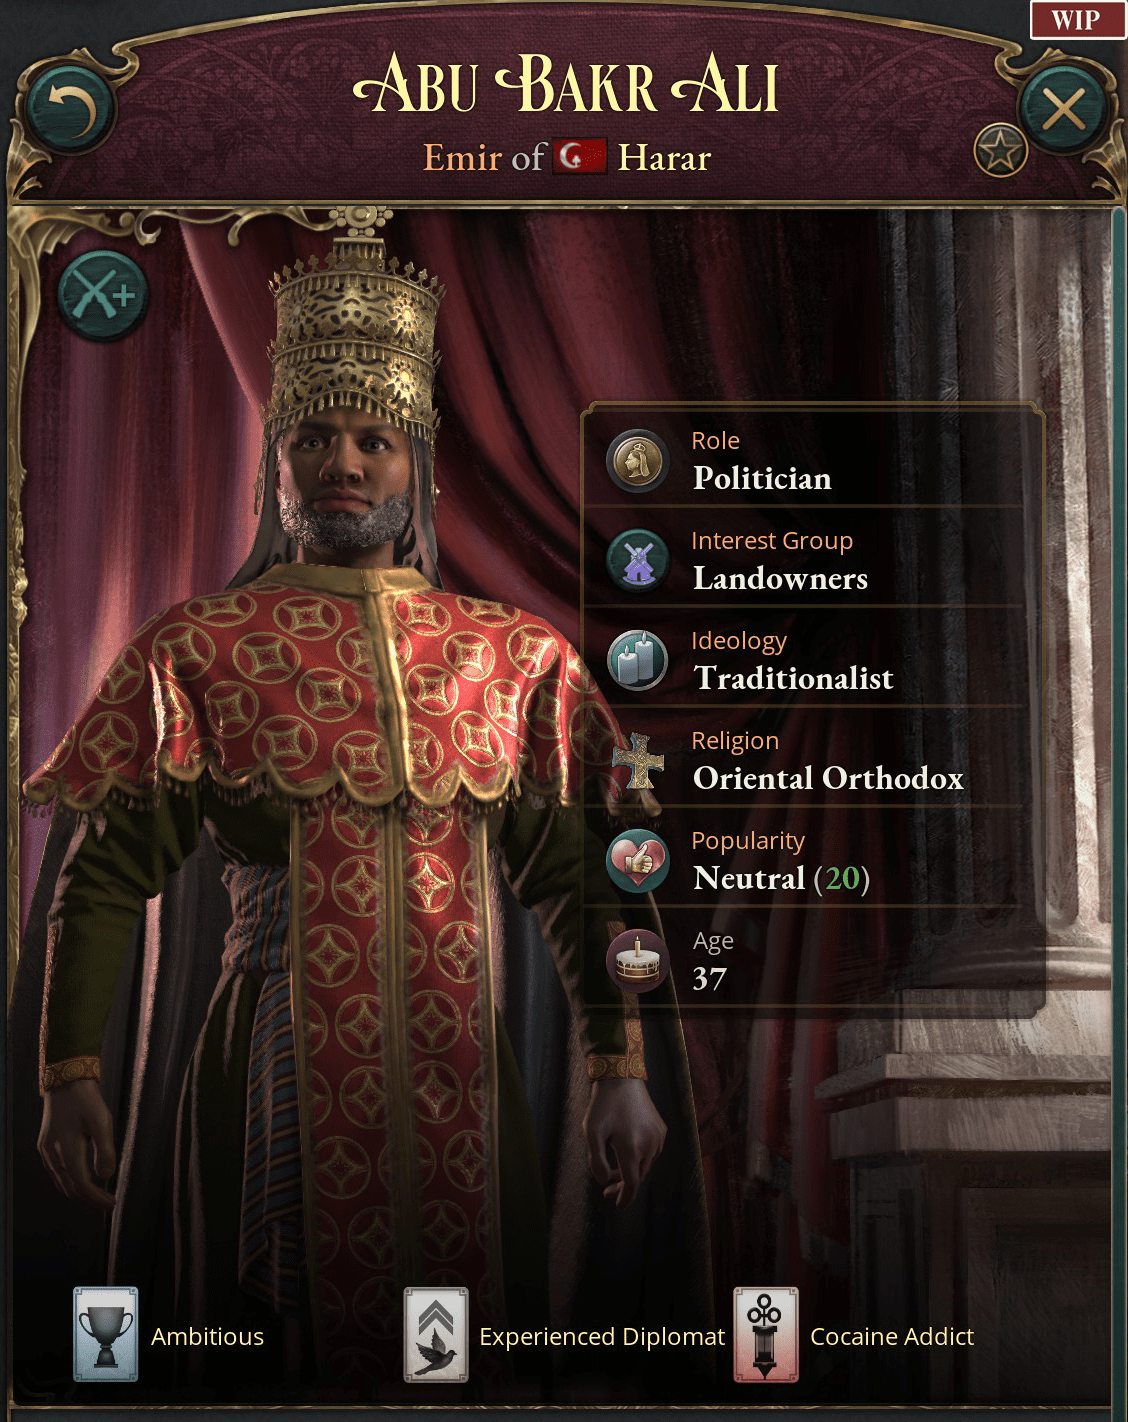The height and width of the screenshot is (1422, 1128).
Task: Click the Experienced Diplomat dove trait icon
Action: pos(436,1335)
